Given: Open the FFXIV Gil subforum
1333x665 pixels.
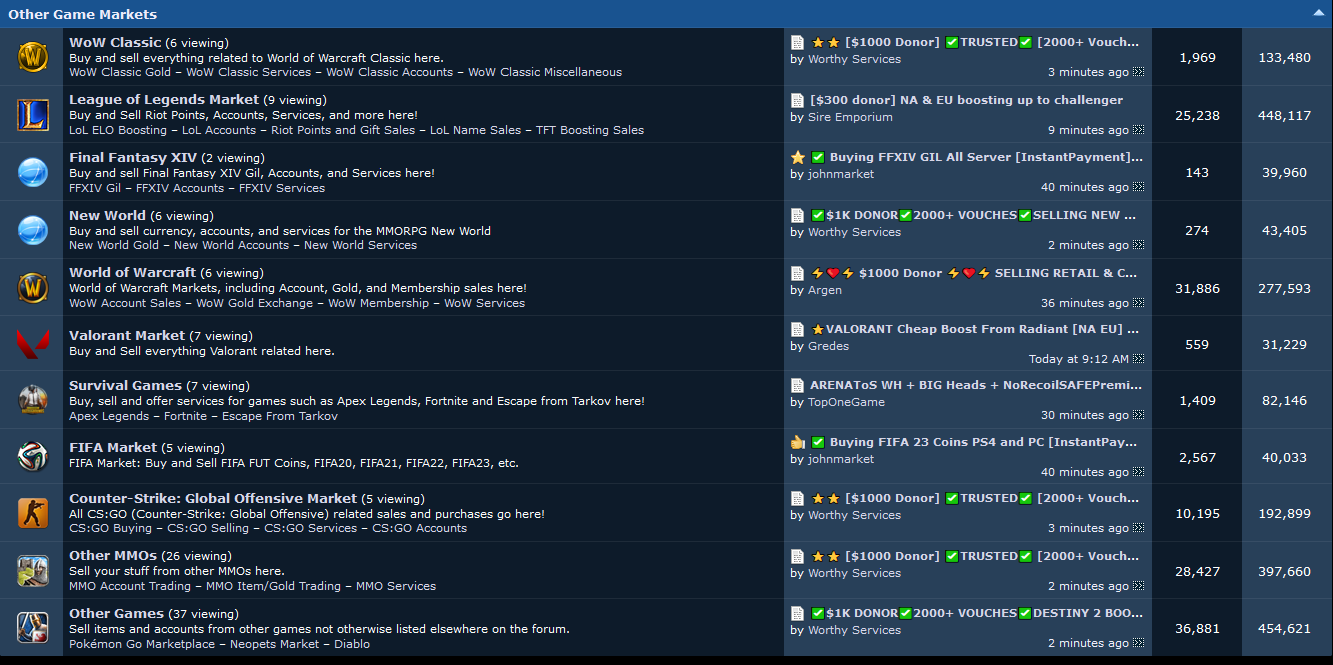Looking at the screenshot, I should pos(95,188).
